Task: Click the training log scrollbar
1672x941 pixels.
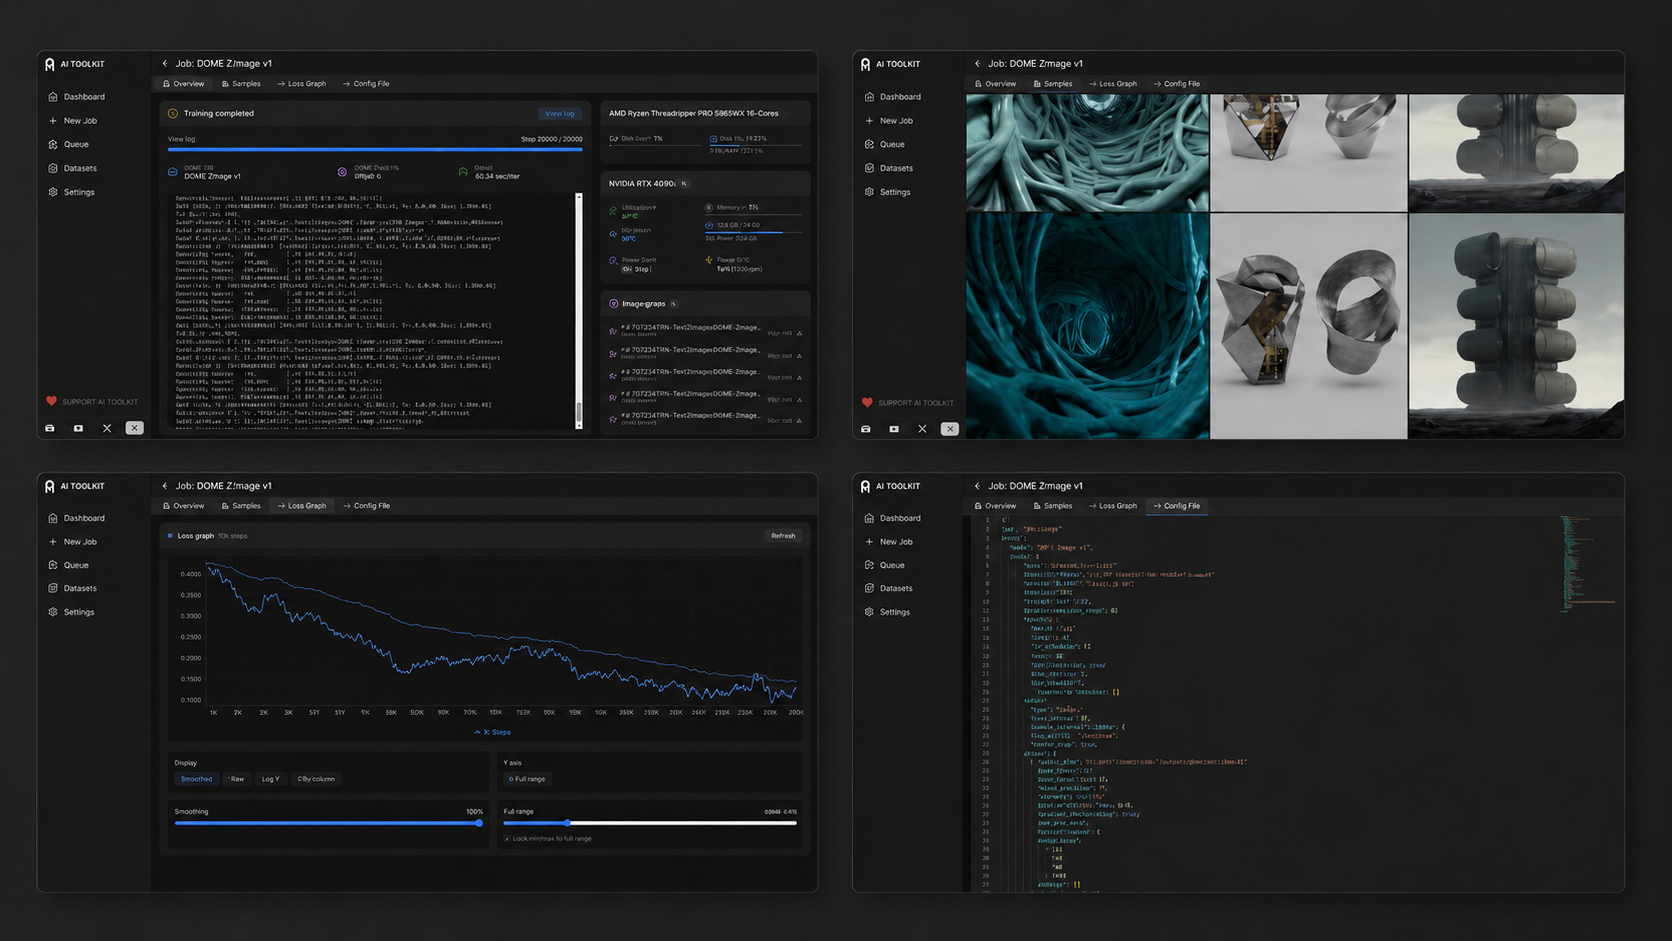Action: (x=578, y=311)
